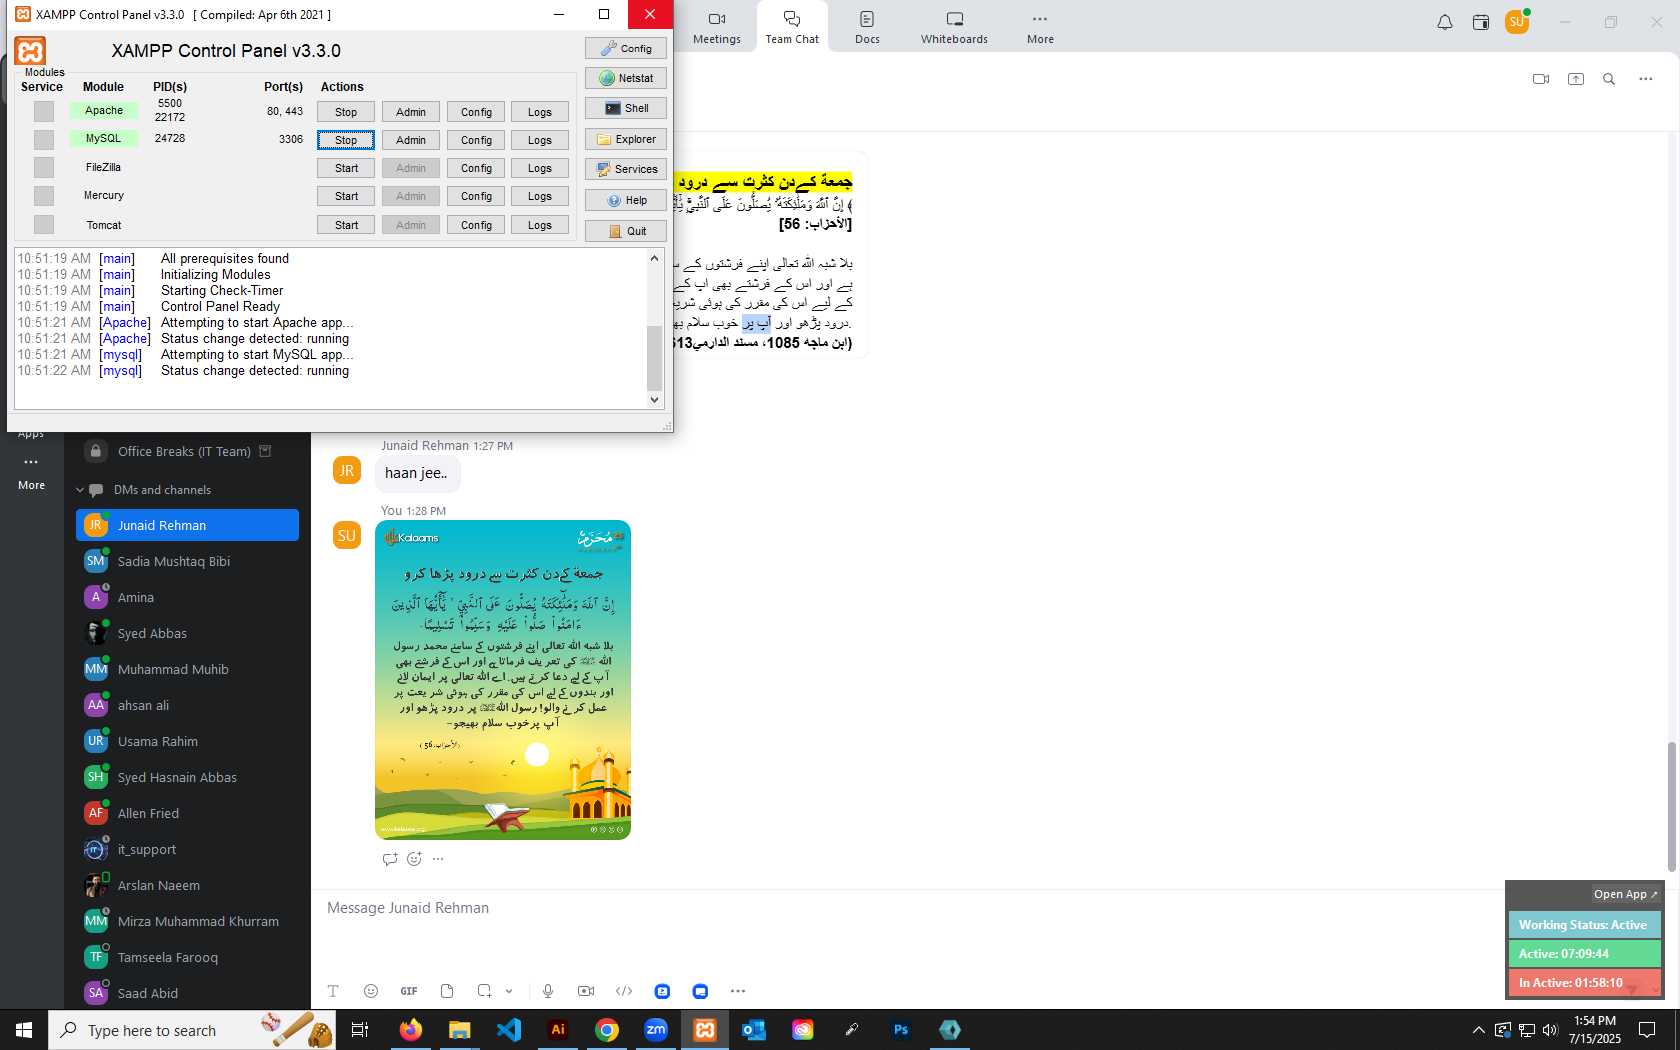This screenshot has width=1680, height=1050.
Task: Stop the Apache module
Action: click(346, 112)
